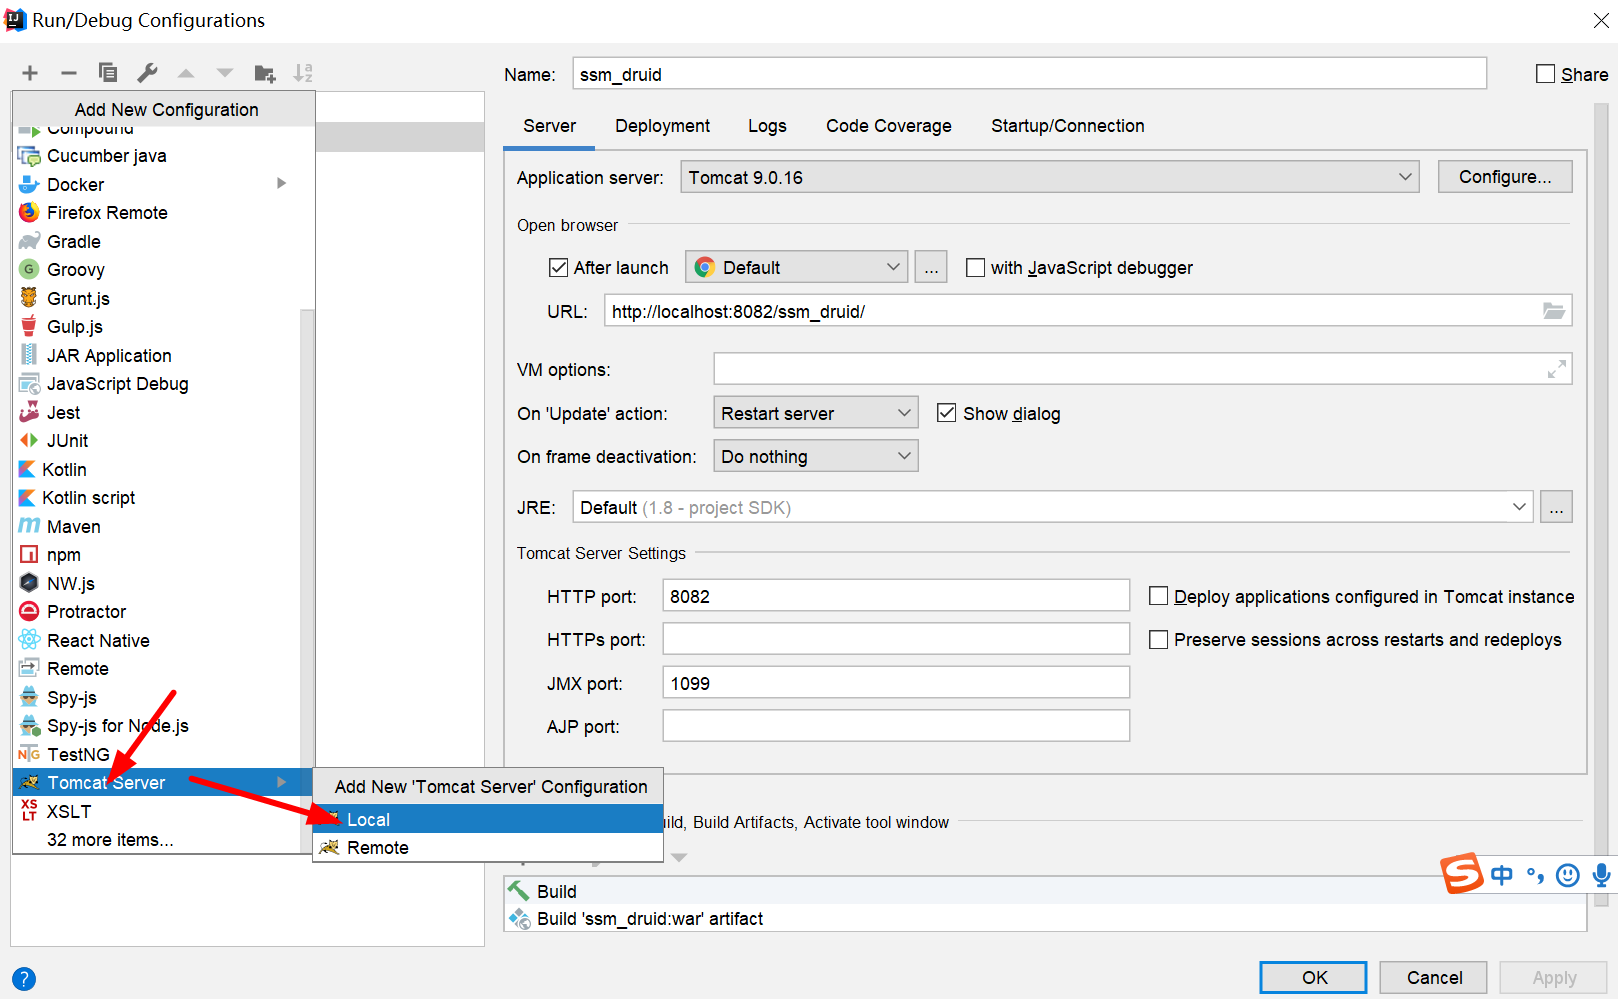Click the Remove Configuration minus icon
The width and height of the screenshot is (1618, 999).
tap(69, 73)
